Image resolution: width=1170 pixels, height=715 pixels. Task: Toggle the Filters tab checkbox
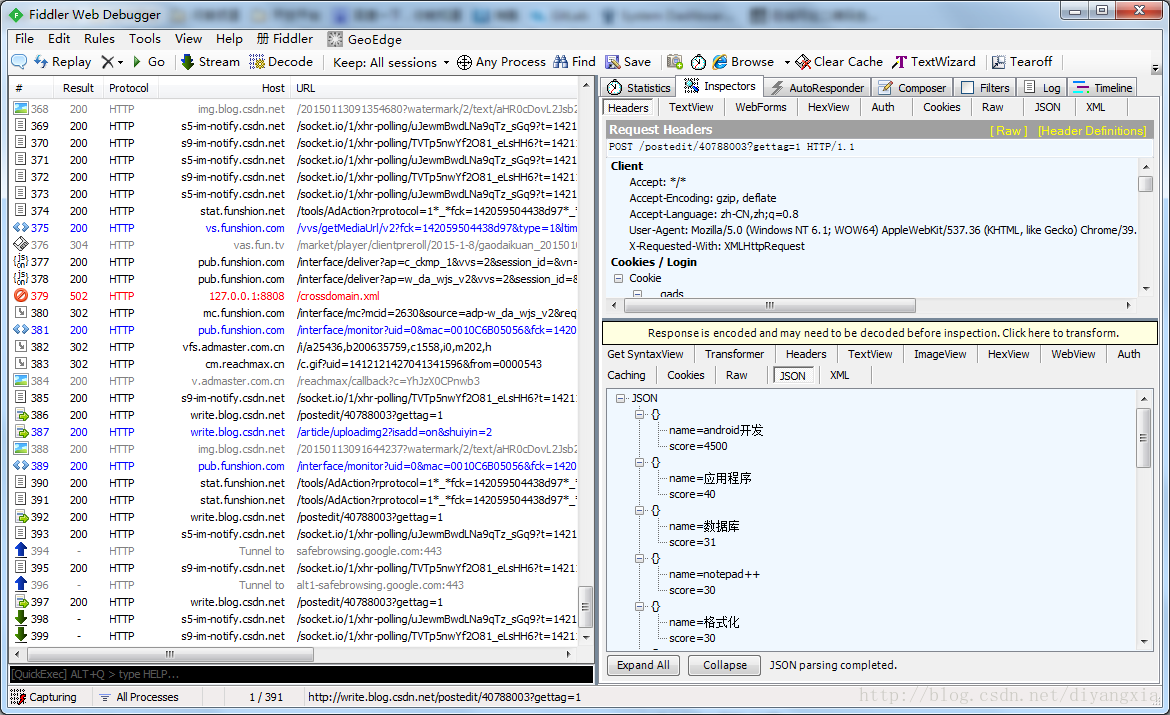(968, 87)
